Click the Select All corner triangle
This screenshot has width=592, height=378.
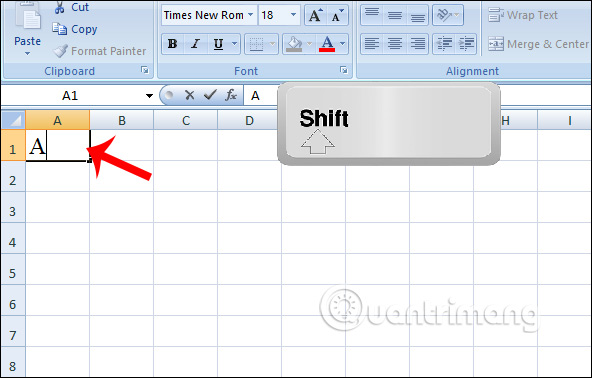tap(14, 120)
